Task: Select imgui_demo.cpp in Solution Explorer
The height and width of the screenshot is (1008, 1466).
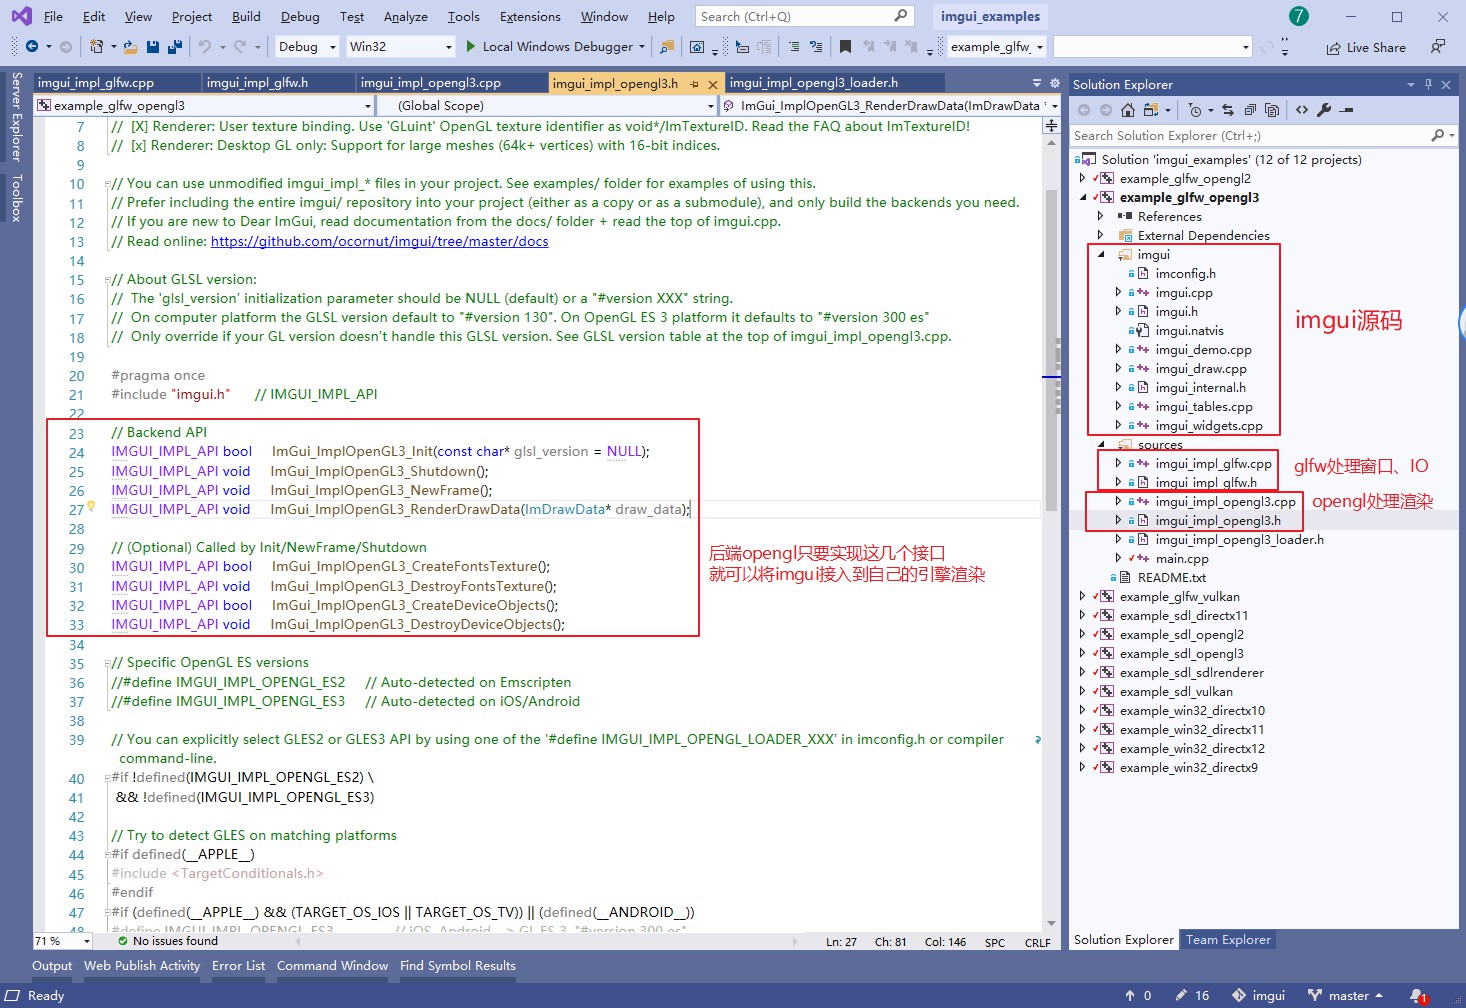Action: click(x=1203, y=350)
